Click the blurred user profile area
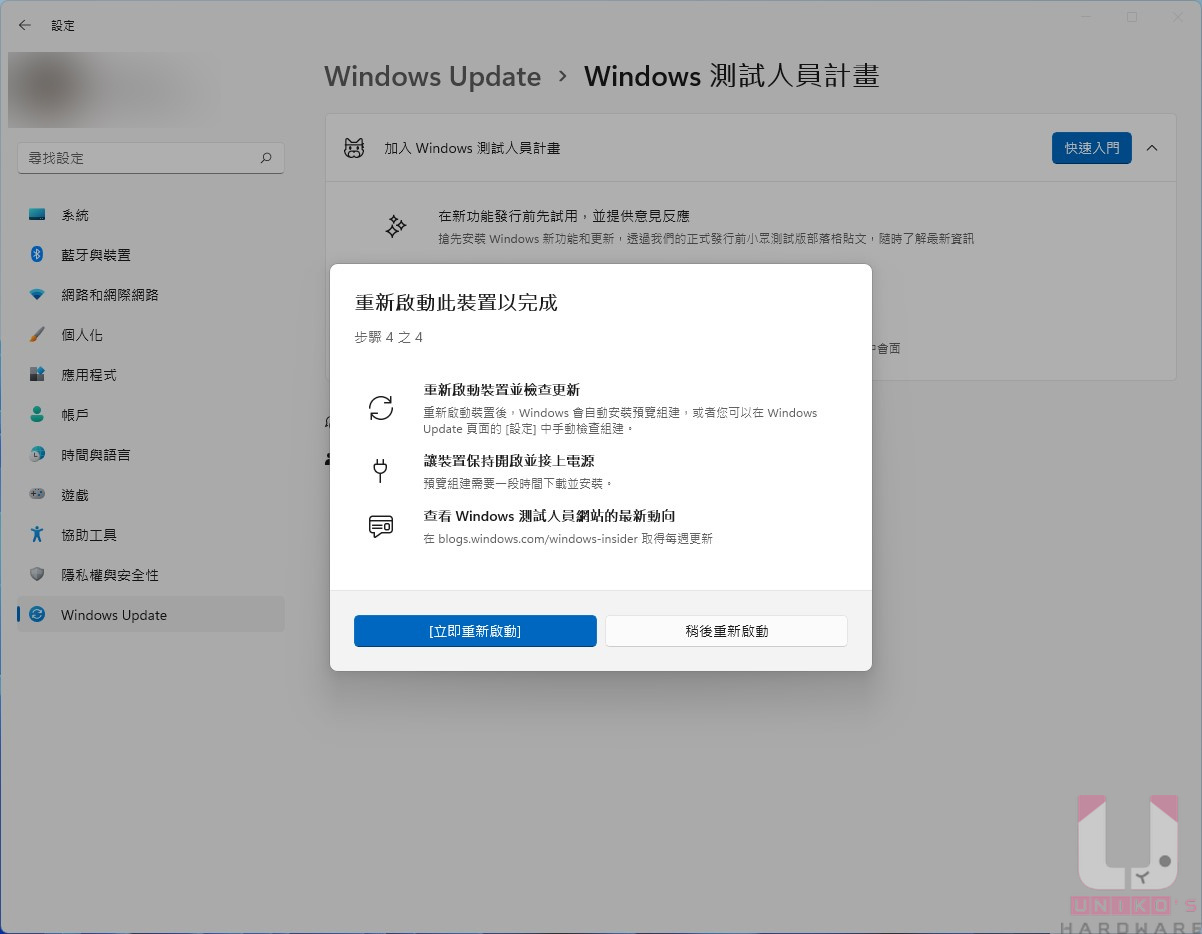Viewport: 1202px width, 934px height. pyautogui.click(x=110, y=90)
